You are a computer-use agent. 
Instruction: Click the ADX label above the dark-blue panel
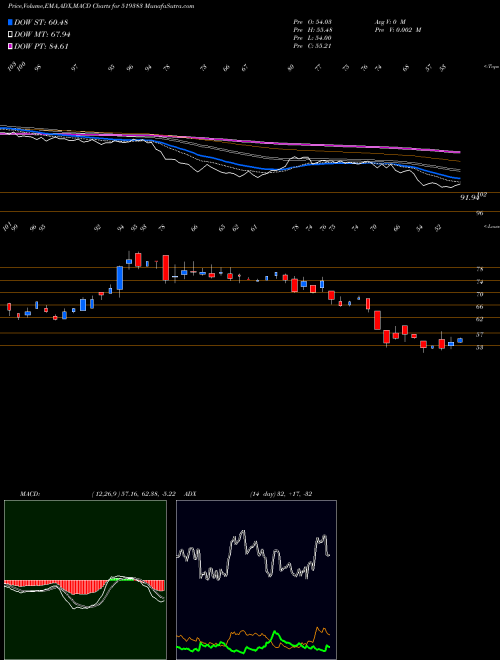point(190,494)
